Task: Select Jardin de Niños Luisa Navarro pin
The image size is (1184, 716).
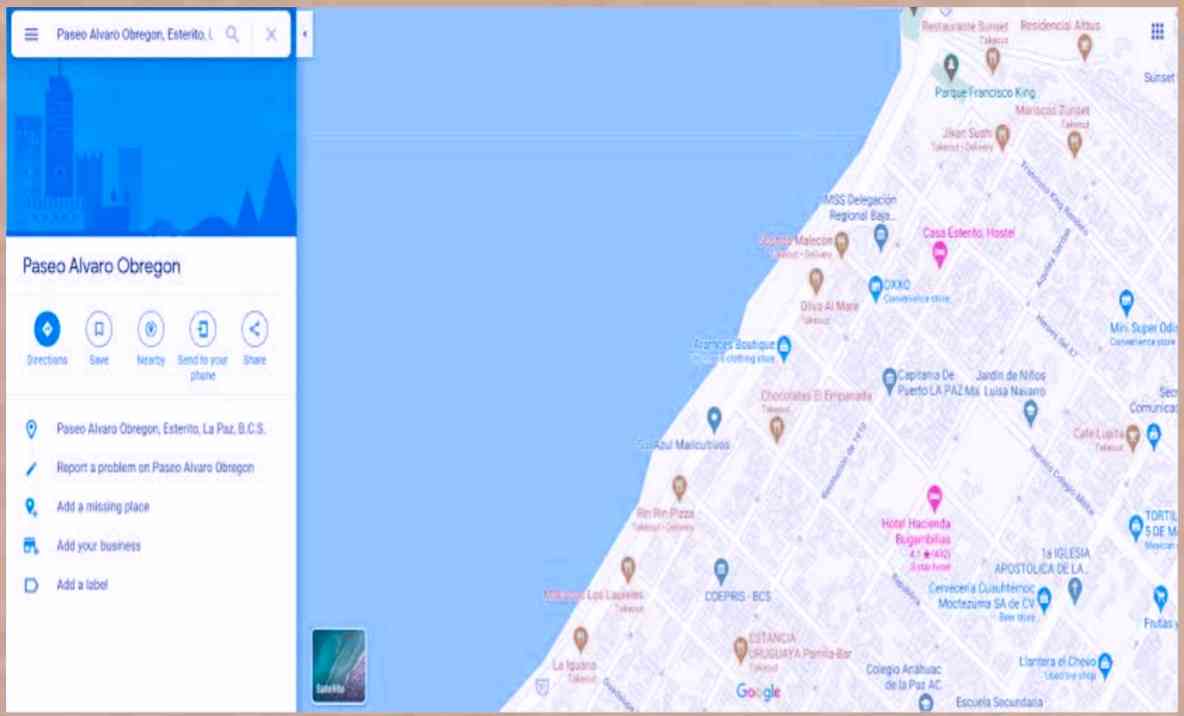Action: pyautogui.click(x=1031, y=412)
